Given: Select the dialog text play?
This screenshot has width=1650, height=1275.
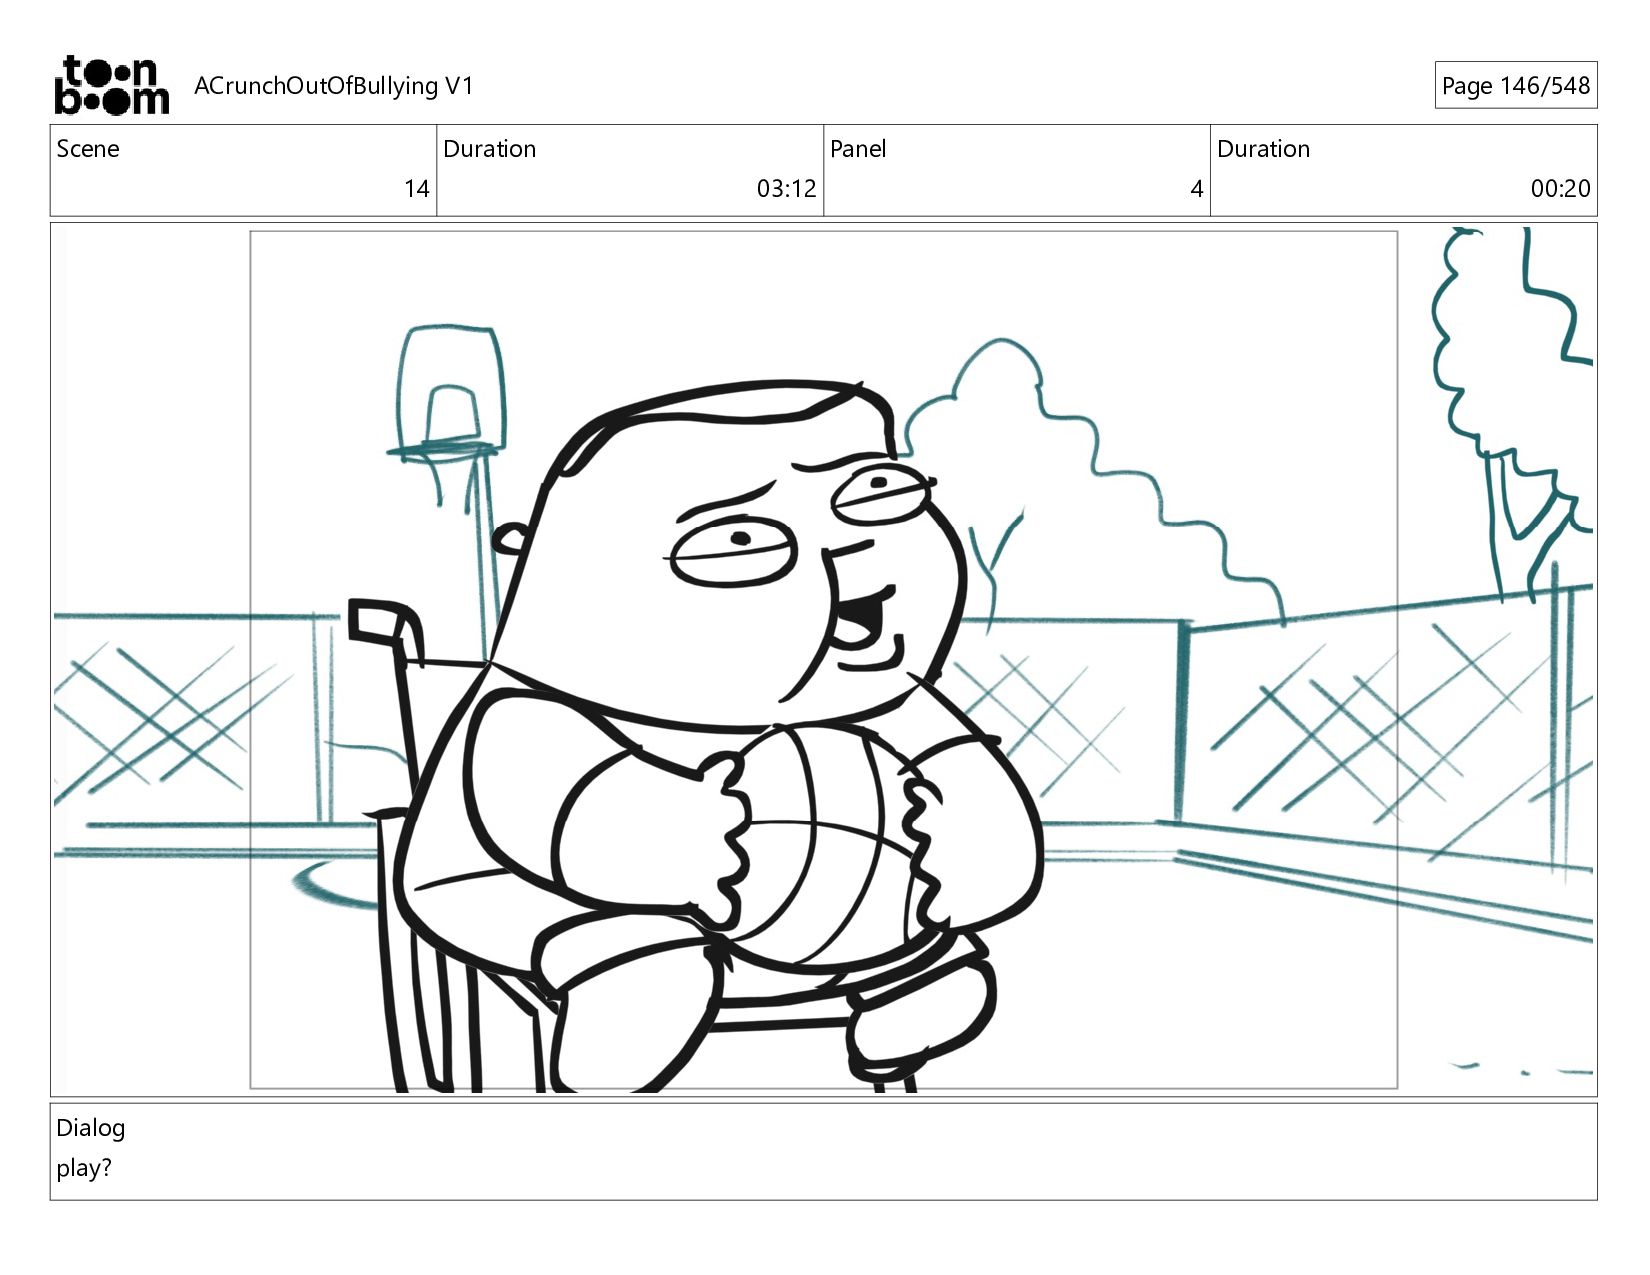Looking at the screenshot, I should (84, 1168).
